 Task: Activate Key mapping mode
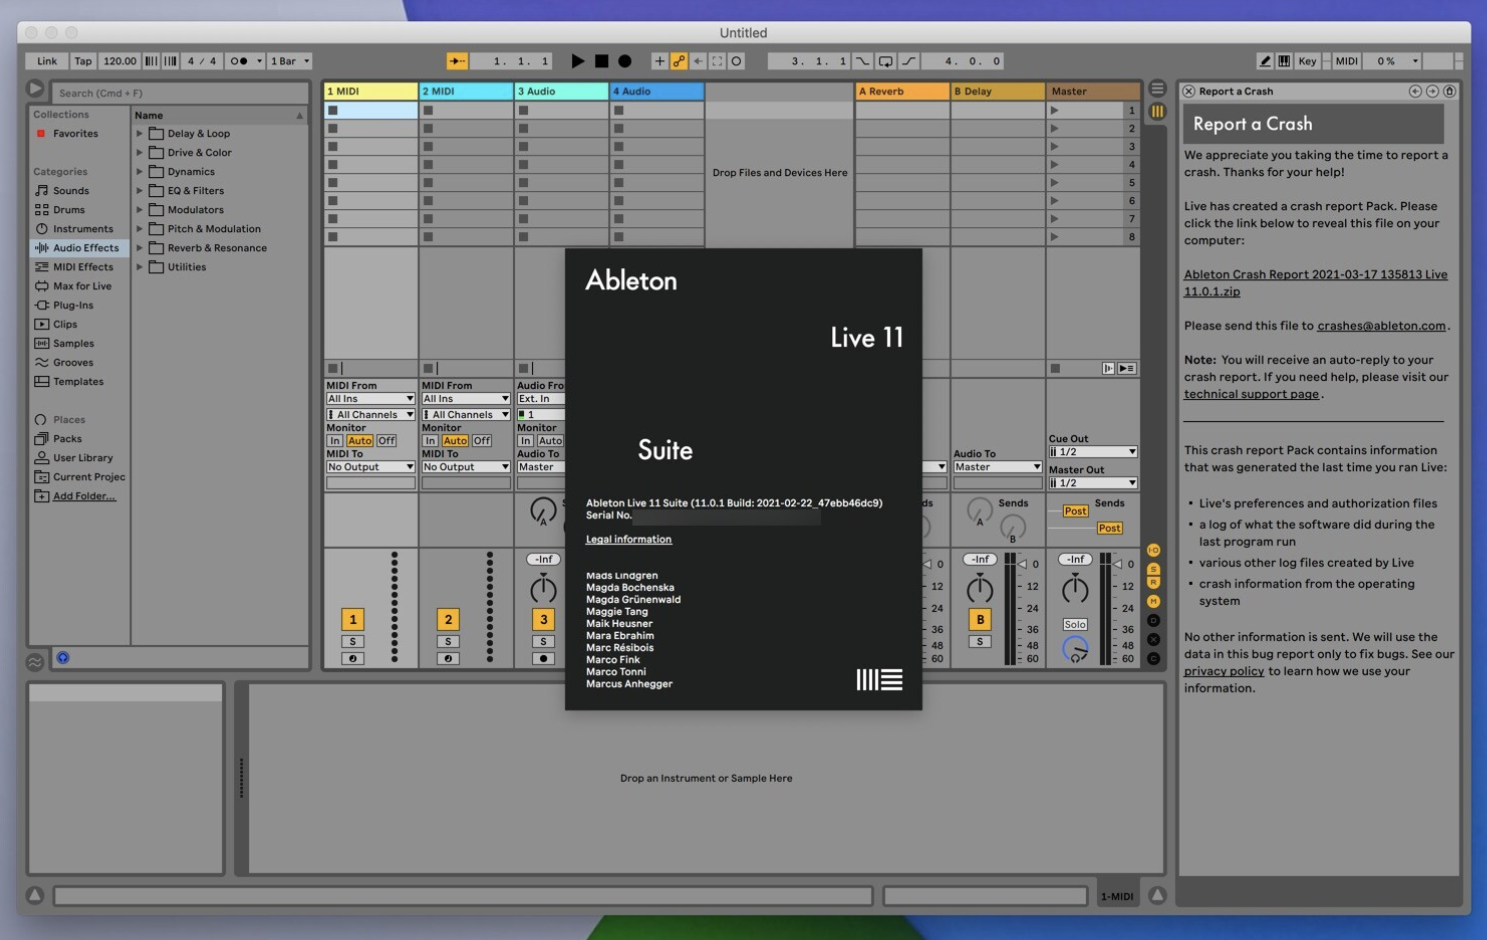coord(1307,61)
